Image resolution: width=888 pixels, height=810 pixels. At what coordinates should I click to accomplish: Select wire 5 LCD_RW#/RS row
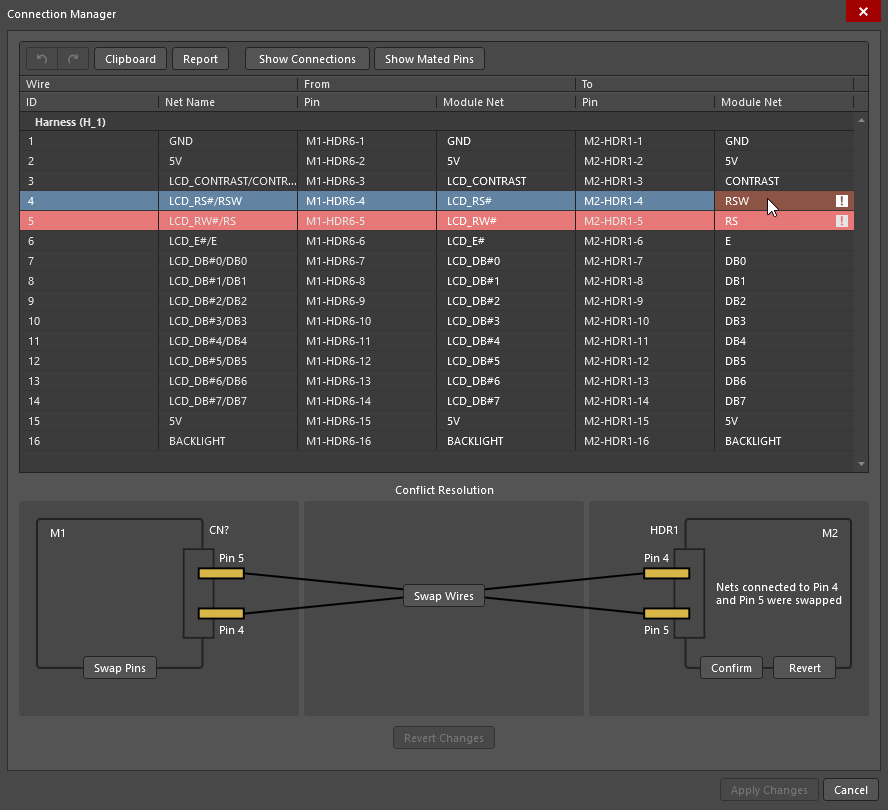point(200,221)
